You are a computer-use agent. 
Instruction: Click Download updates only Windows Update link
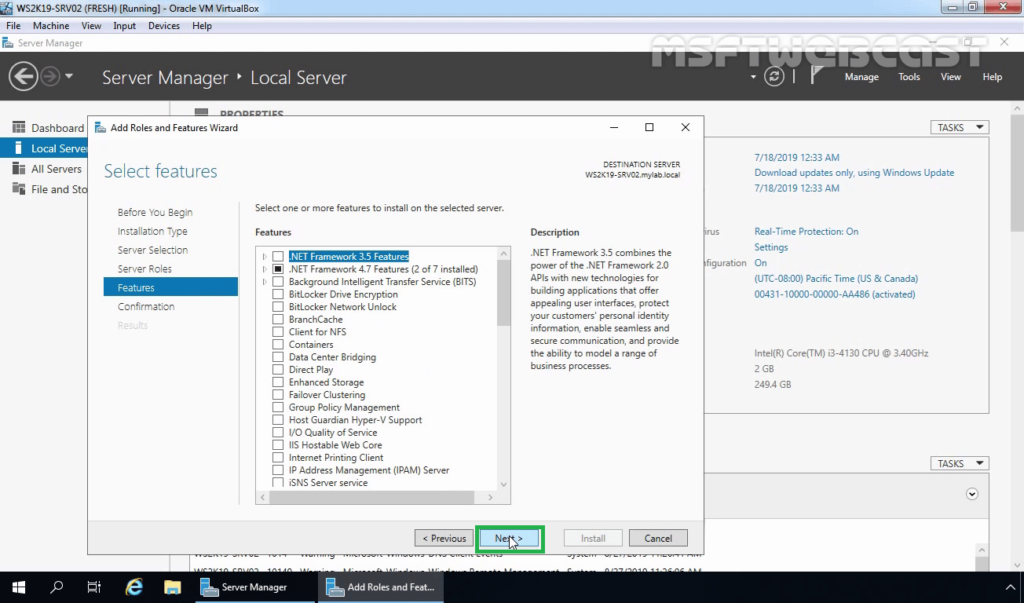854,172
